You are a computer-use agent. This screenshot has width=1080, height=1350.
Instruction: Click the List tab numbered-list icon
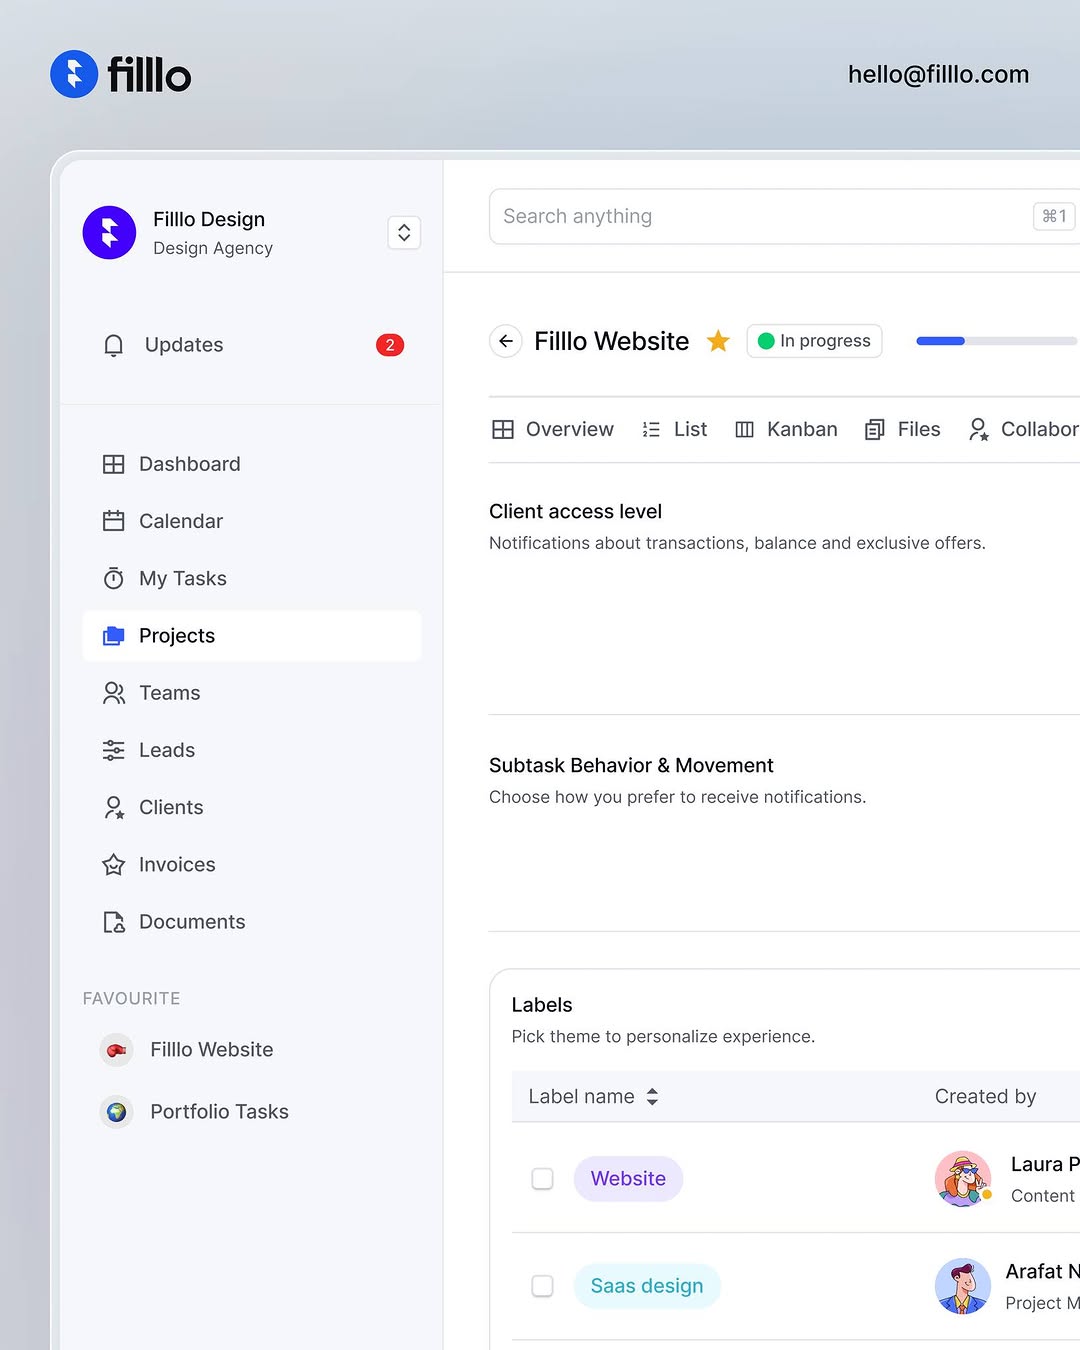pos(651,429)
